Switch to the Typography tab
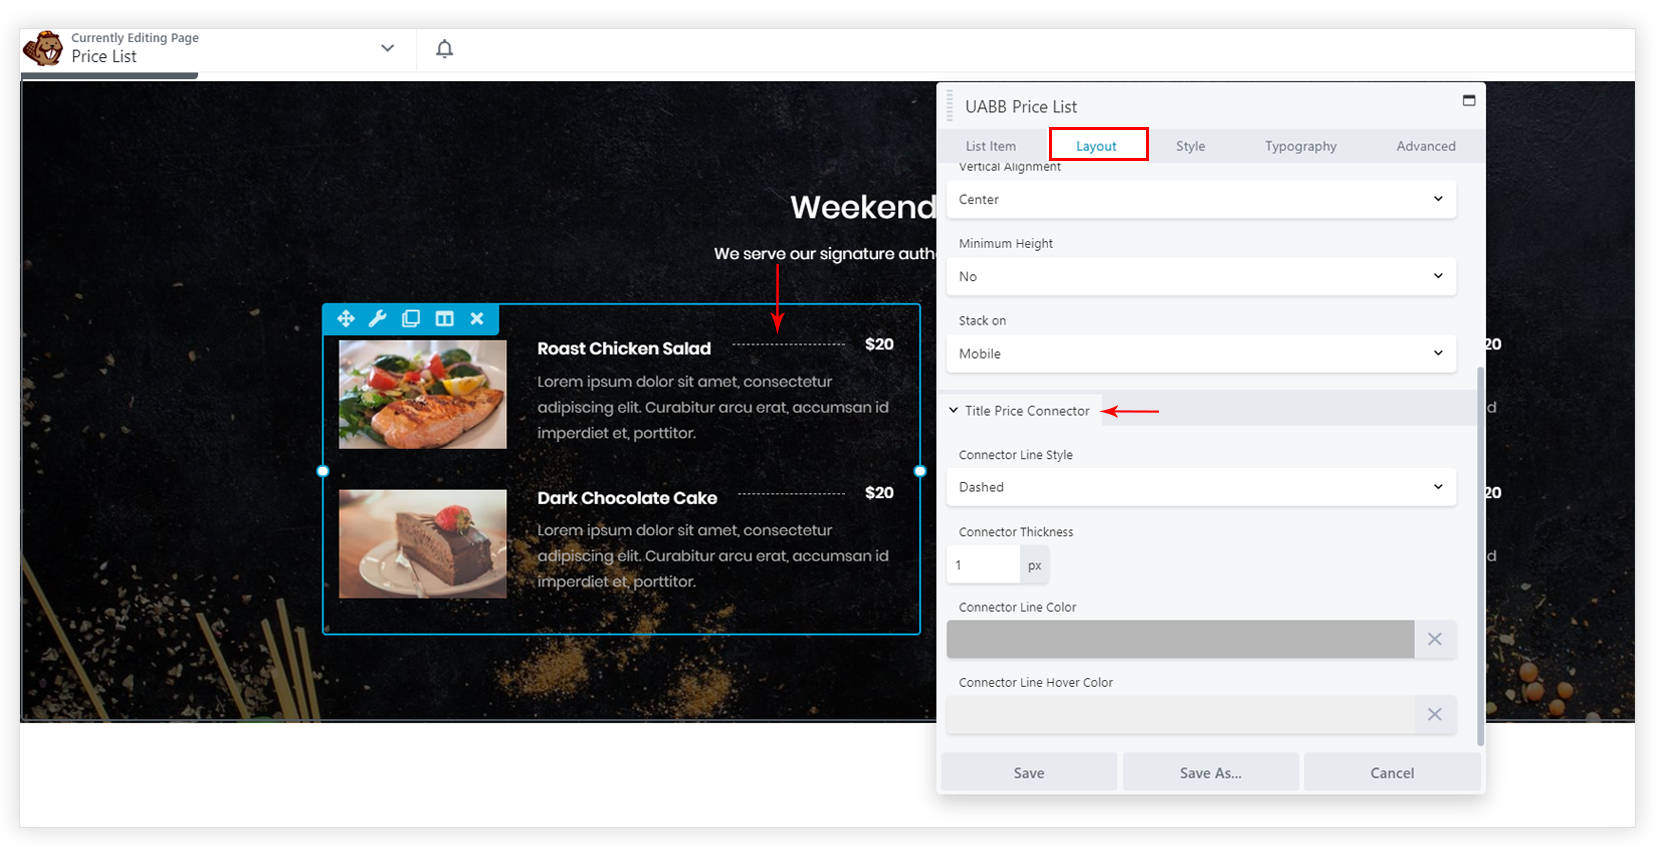Screen dimensions: 1655x847 (1300, 146)
